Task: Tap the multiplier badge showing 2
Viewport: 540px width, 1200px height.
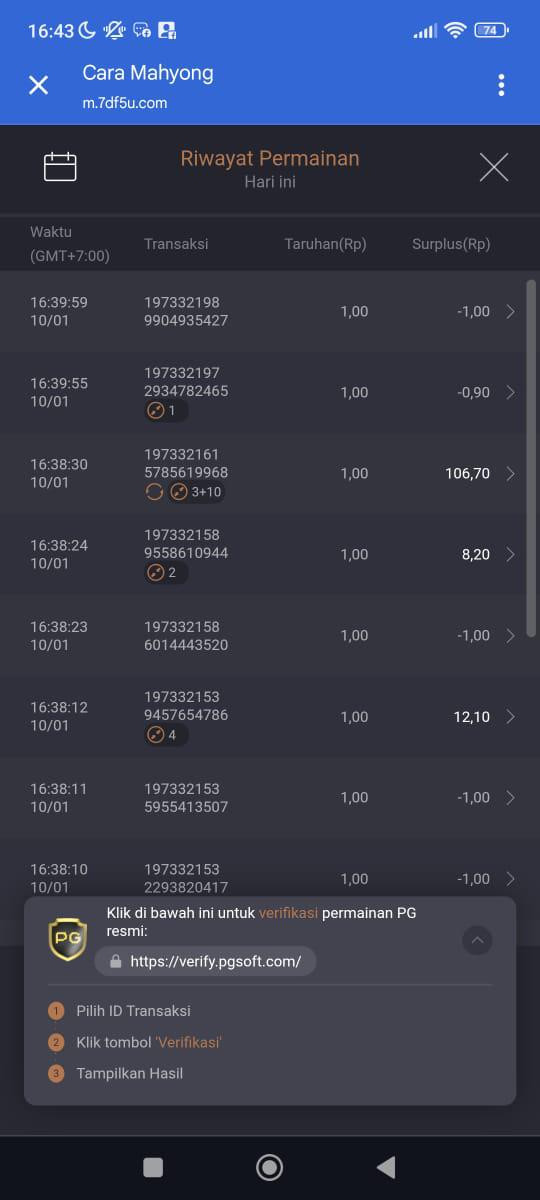Action: pos(166,573)
